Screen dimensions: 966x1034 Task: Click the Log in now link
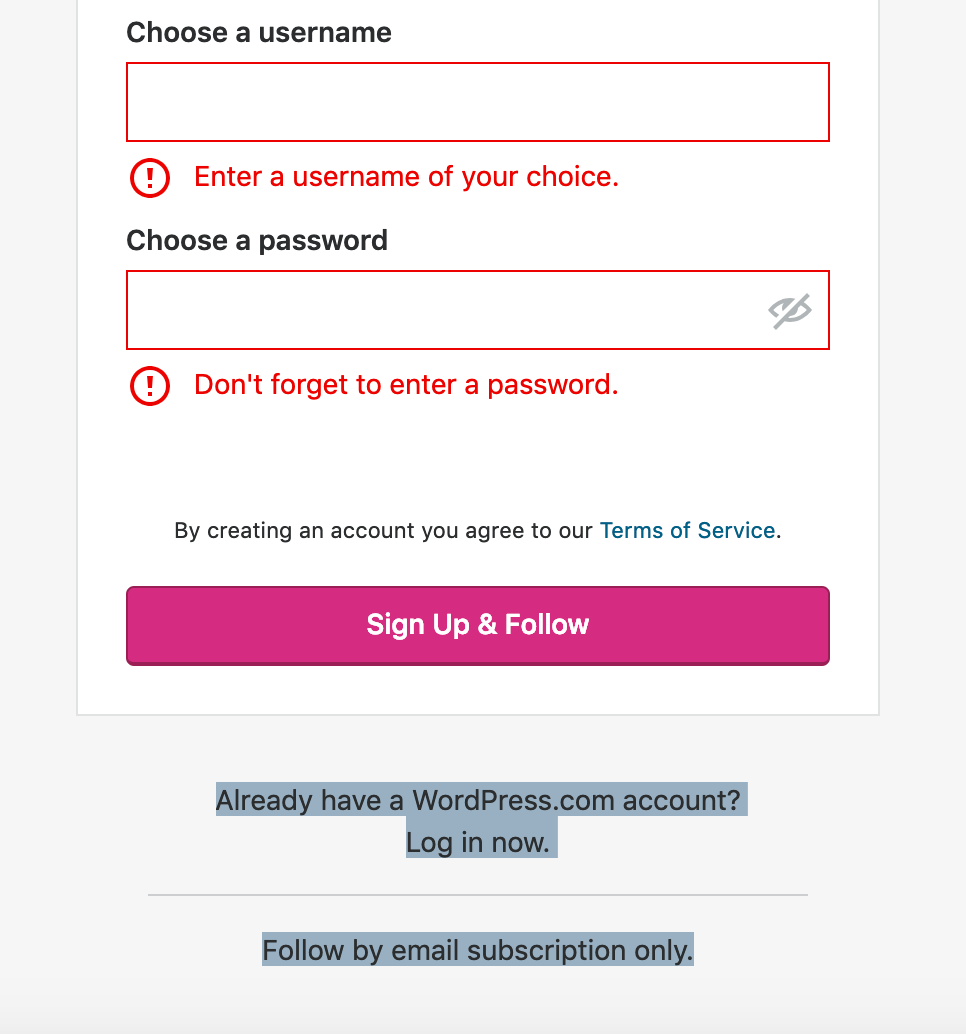478,843
